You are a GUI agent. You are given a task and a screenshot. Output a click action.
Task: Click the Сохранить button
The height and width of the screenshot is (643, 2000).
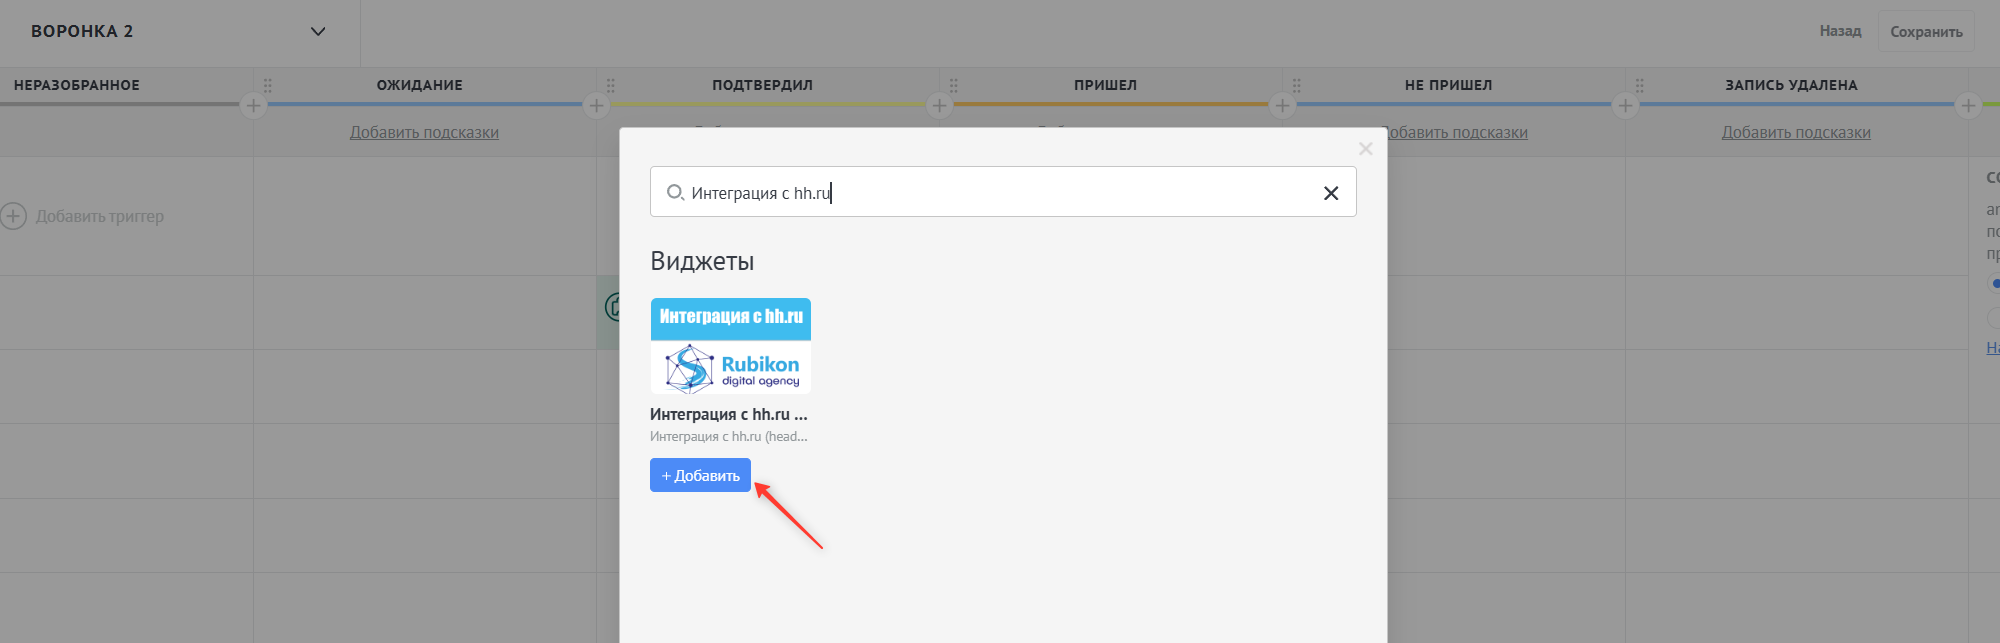pos(1926,32)
